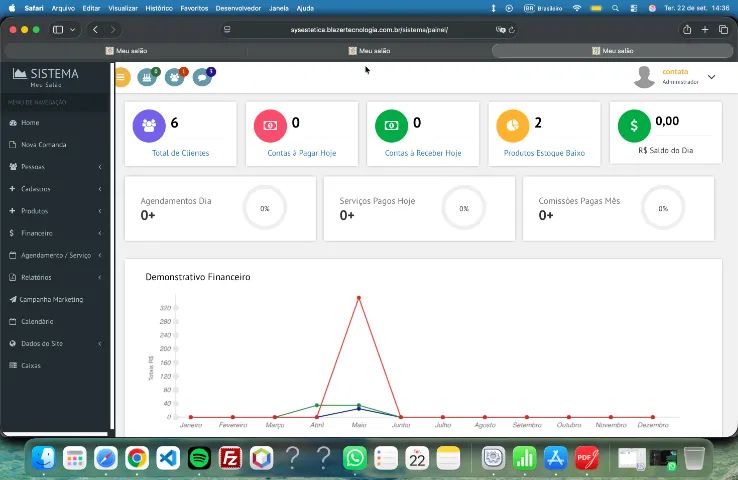Screen dimensions: 738x480
Task: Click the green dollar Saldo do Dia icon
Action: pos(634,126)
